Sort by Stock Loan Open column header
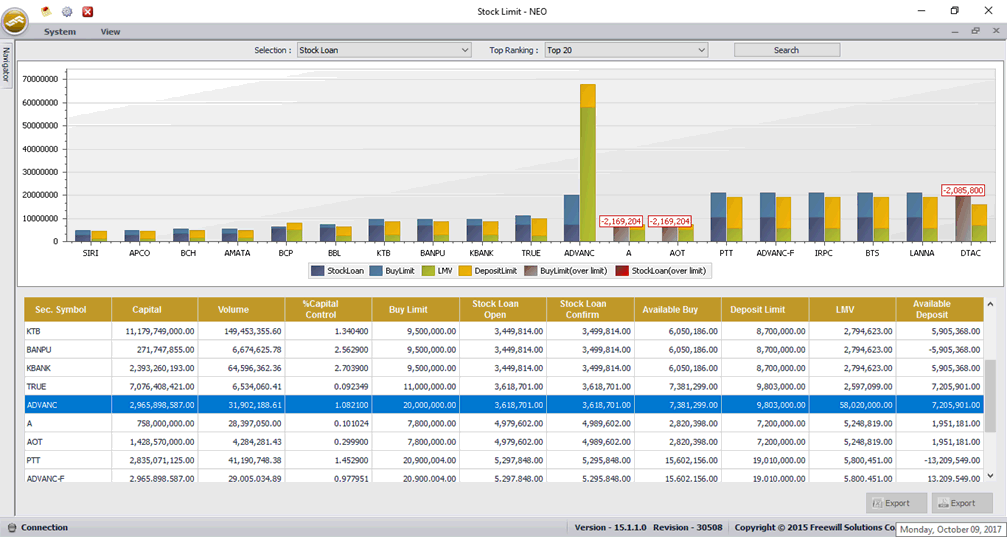The height and width of the screenshot is (537, 1007). pos(504,310)
